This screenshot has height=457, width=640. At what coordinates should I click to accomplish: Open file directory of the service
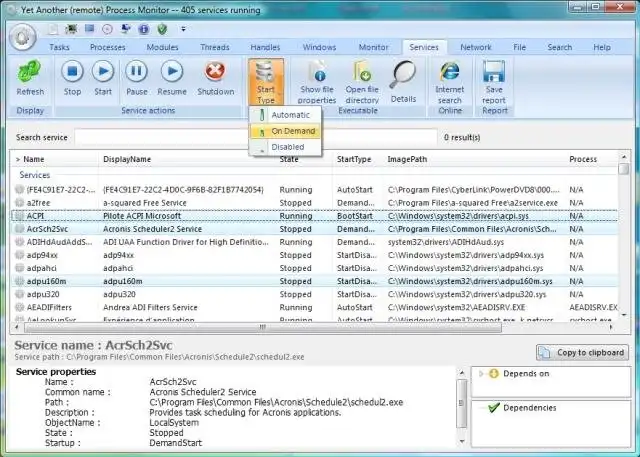[x=362, y=82]
